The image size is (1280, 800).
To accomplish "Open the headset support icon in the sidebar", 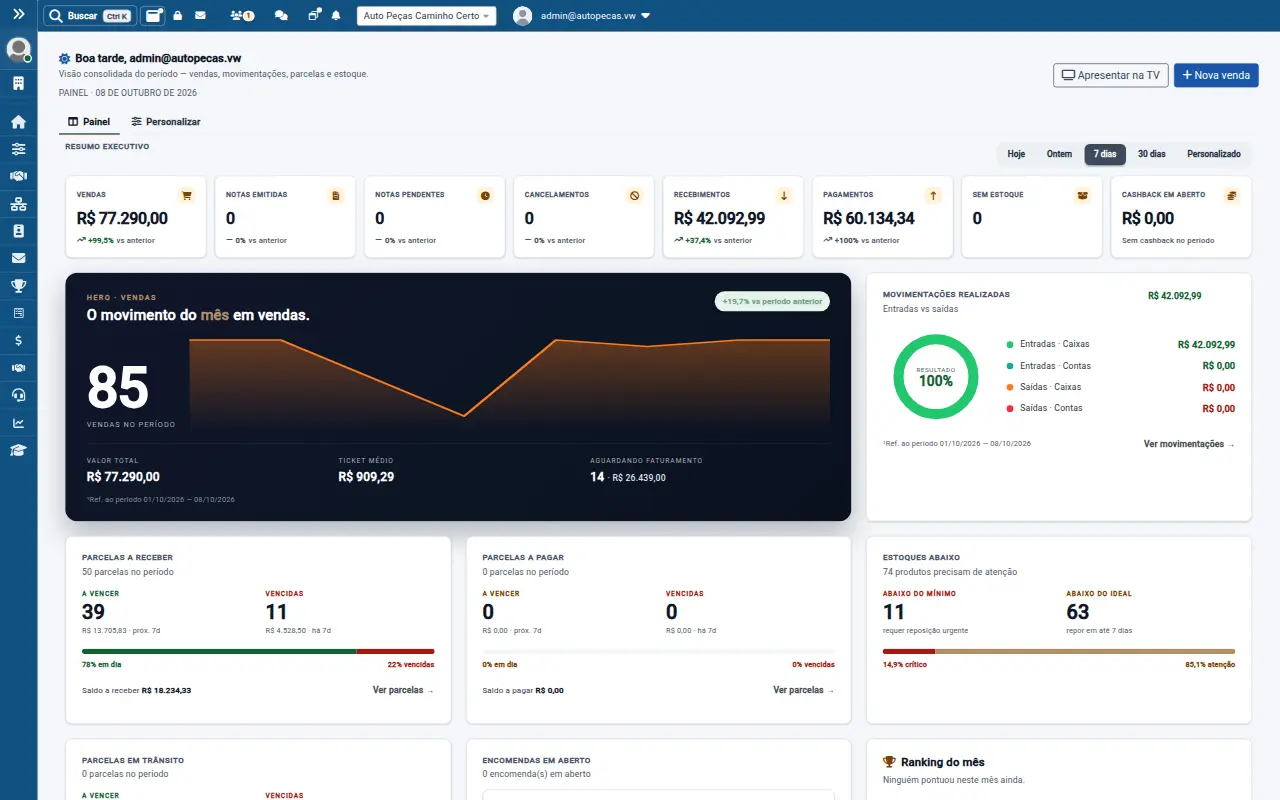I will point(18,395).
